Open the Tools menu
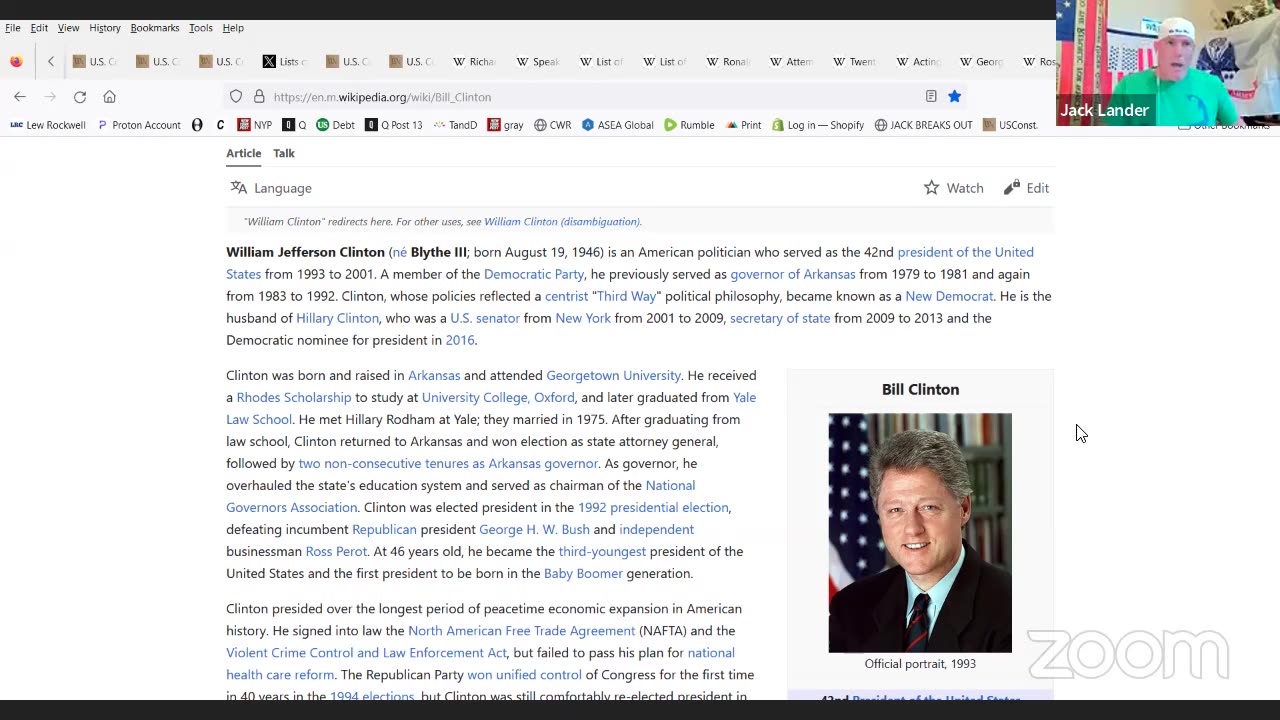Screen dimensions: 1280x720 (201, 28)
